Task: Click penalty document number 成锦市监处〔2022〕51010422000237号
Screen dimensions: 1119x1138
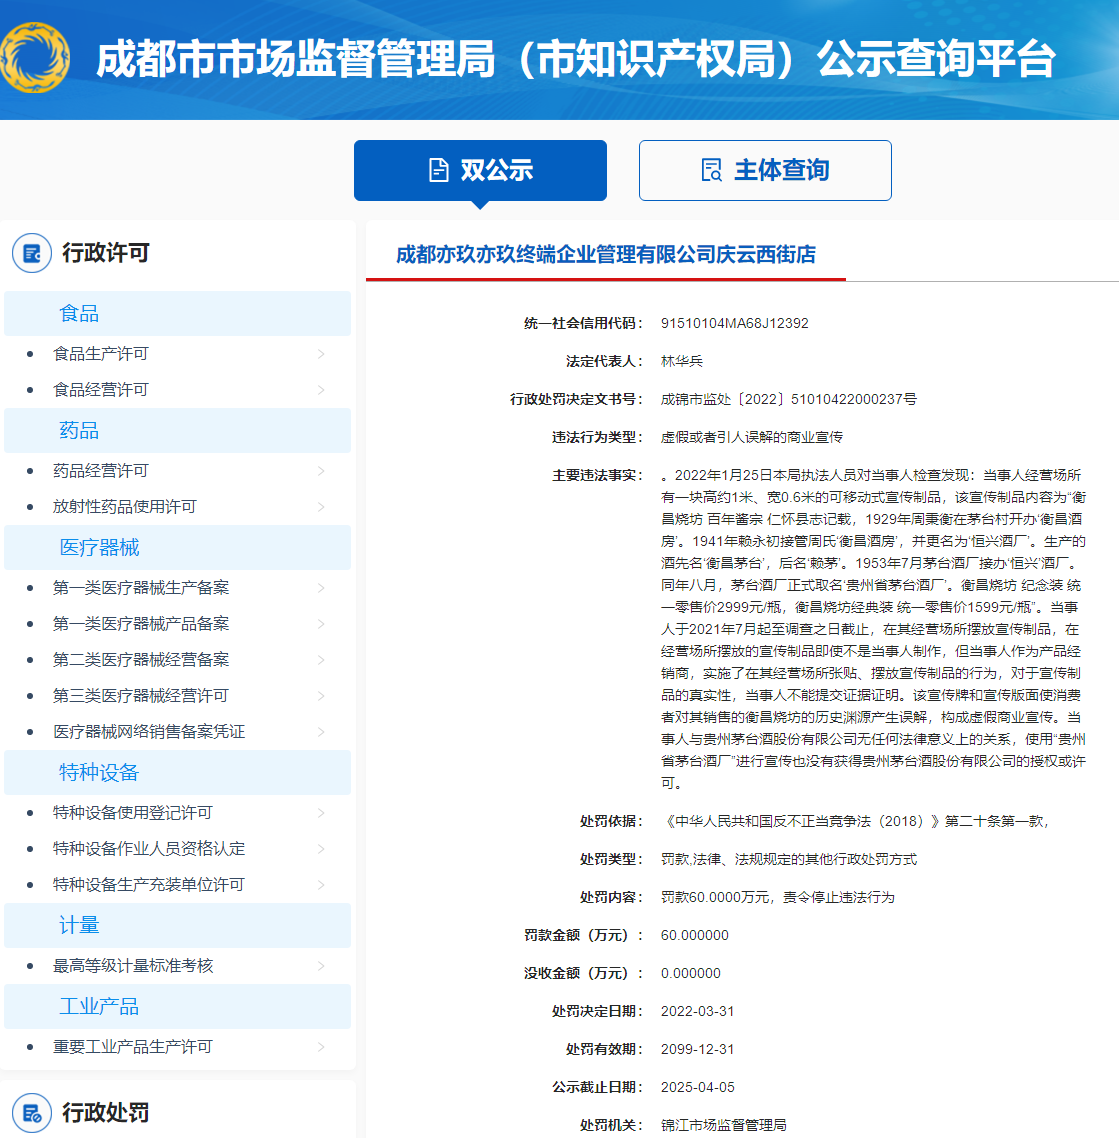Action: click(x=788, y=399)
